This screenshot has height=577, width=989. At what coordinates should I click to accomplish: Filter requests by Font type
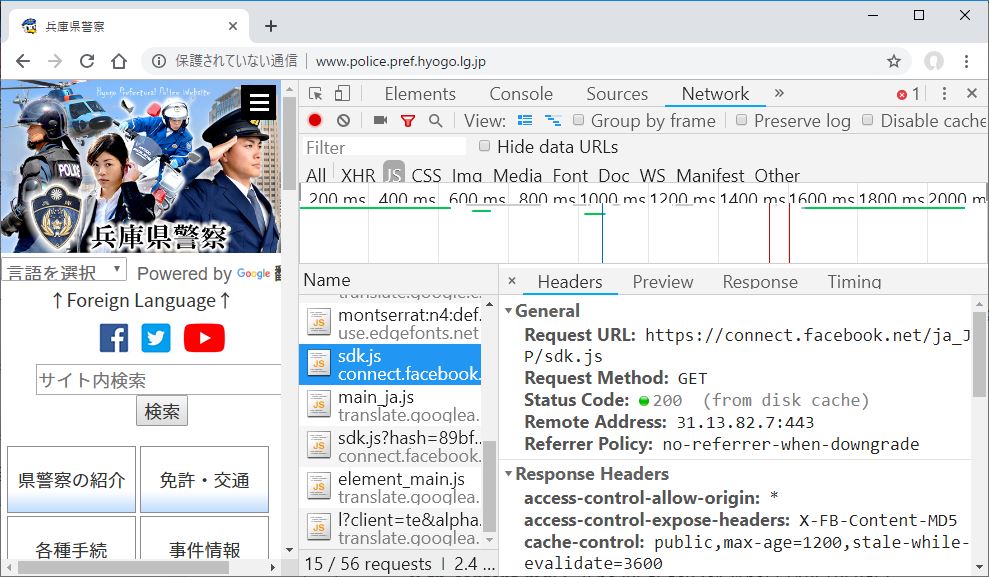tap(570, 175)
